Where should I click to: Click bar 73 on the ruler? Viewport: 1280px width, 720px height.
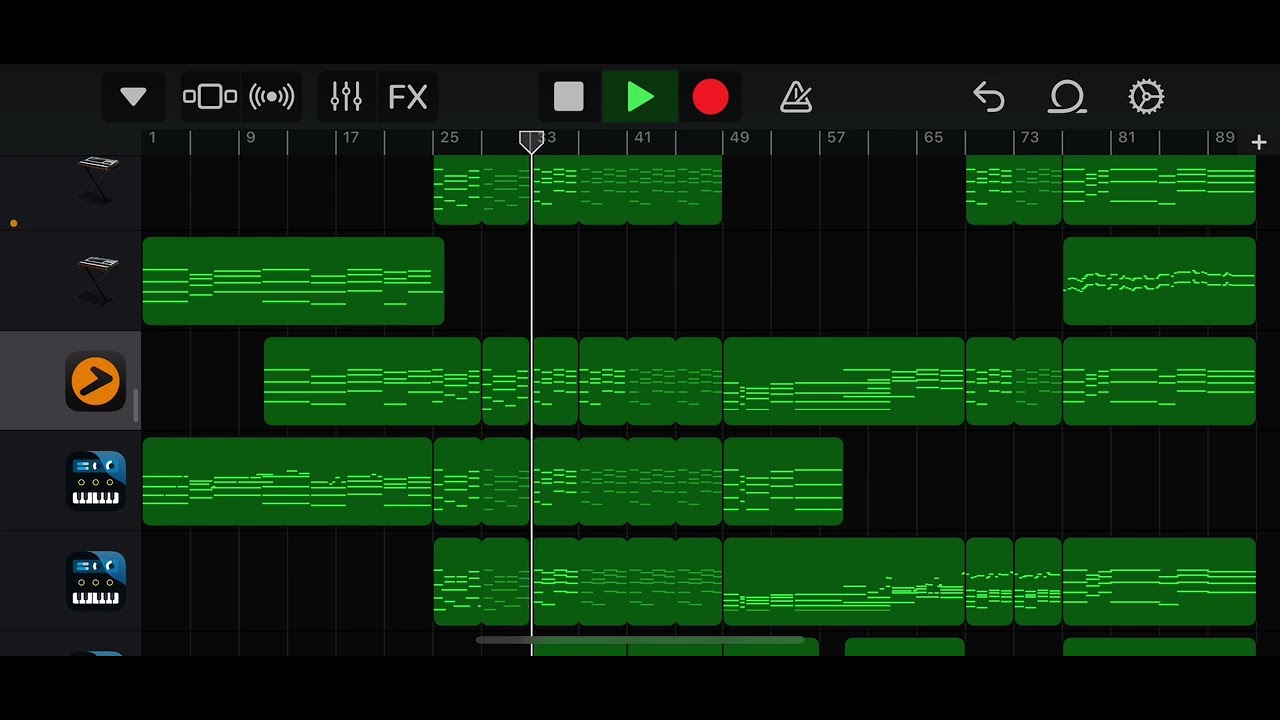pos(1029,137)
